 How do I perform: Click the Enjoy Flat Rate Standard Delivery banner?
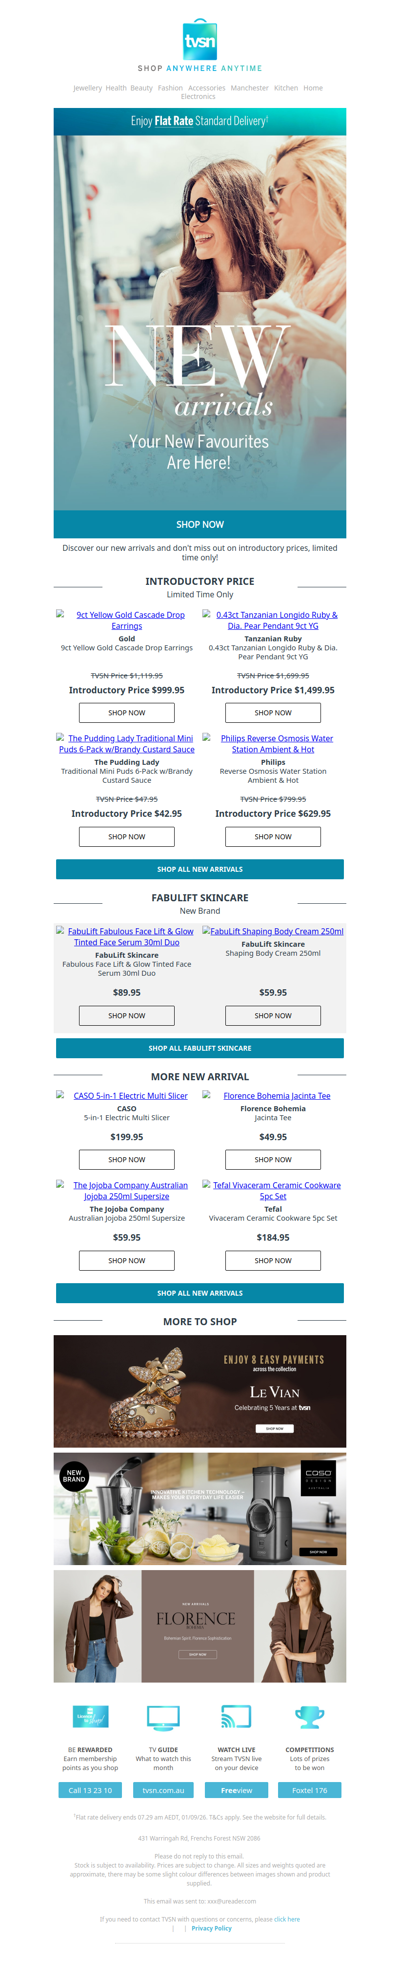200,121
